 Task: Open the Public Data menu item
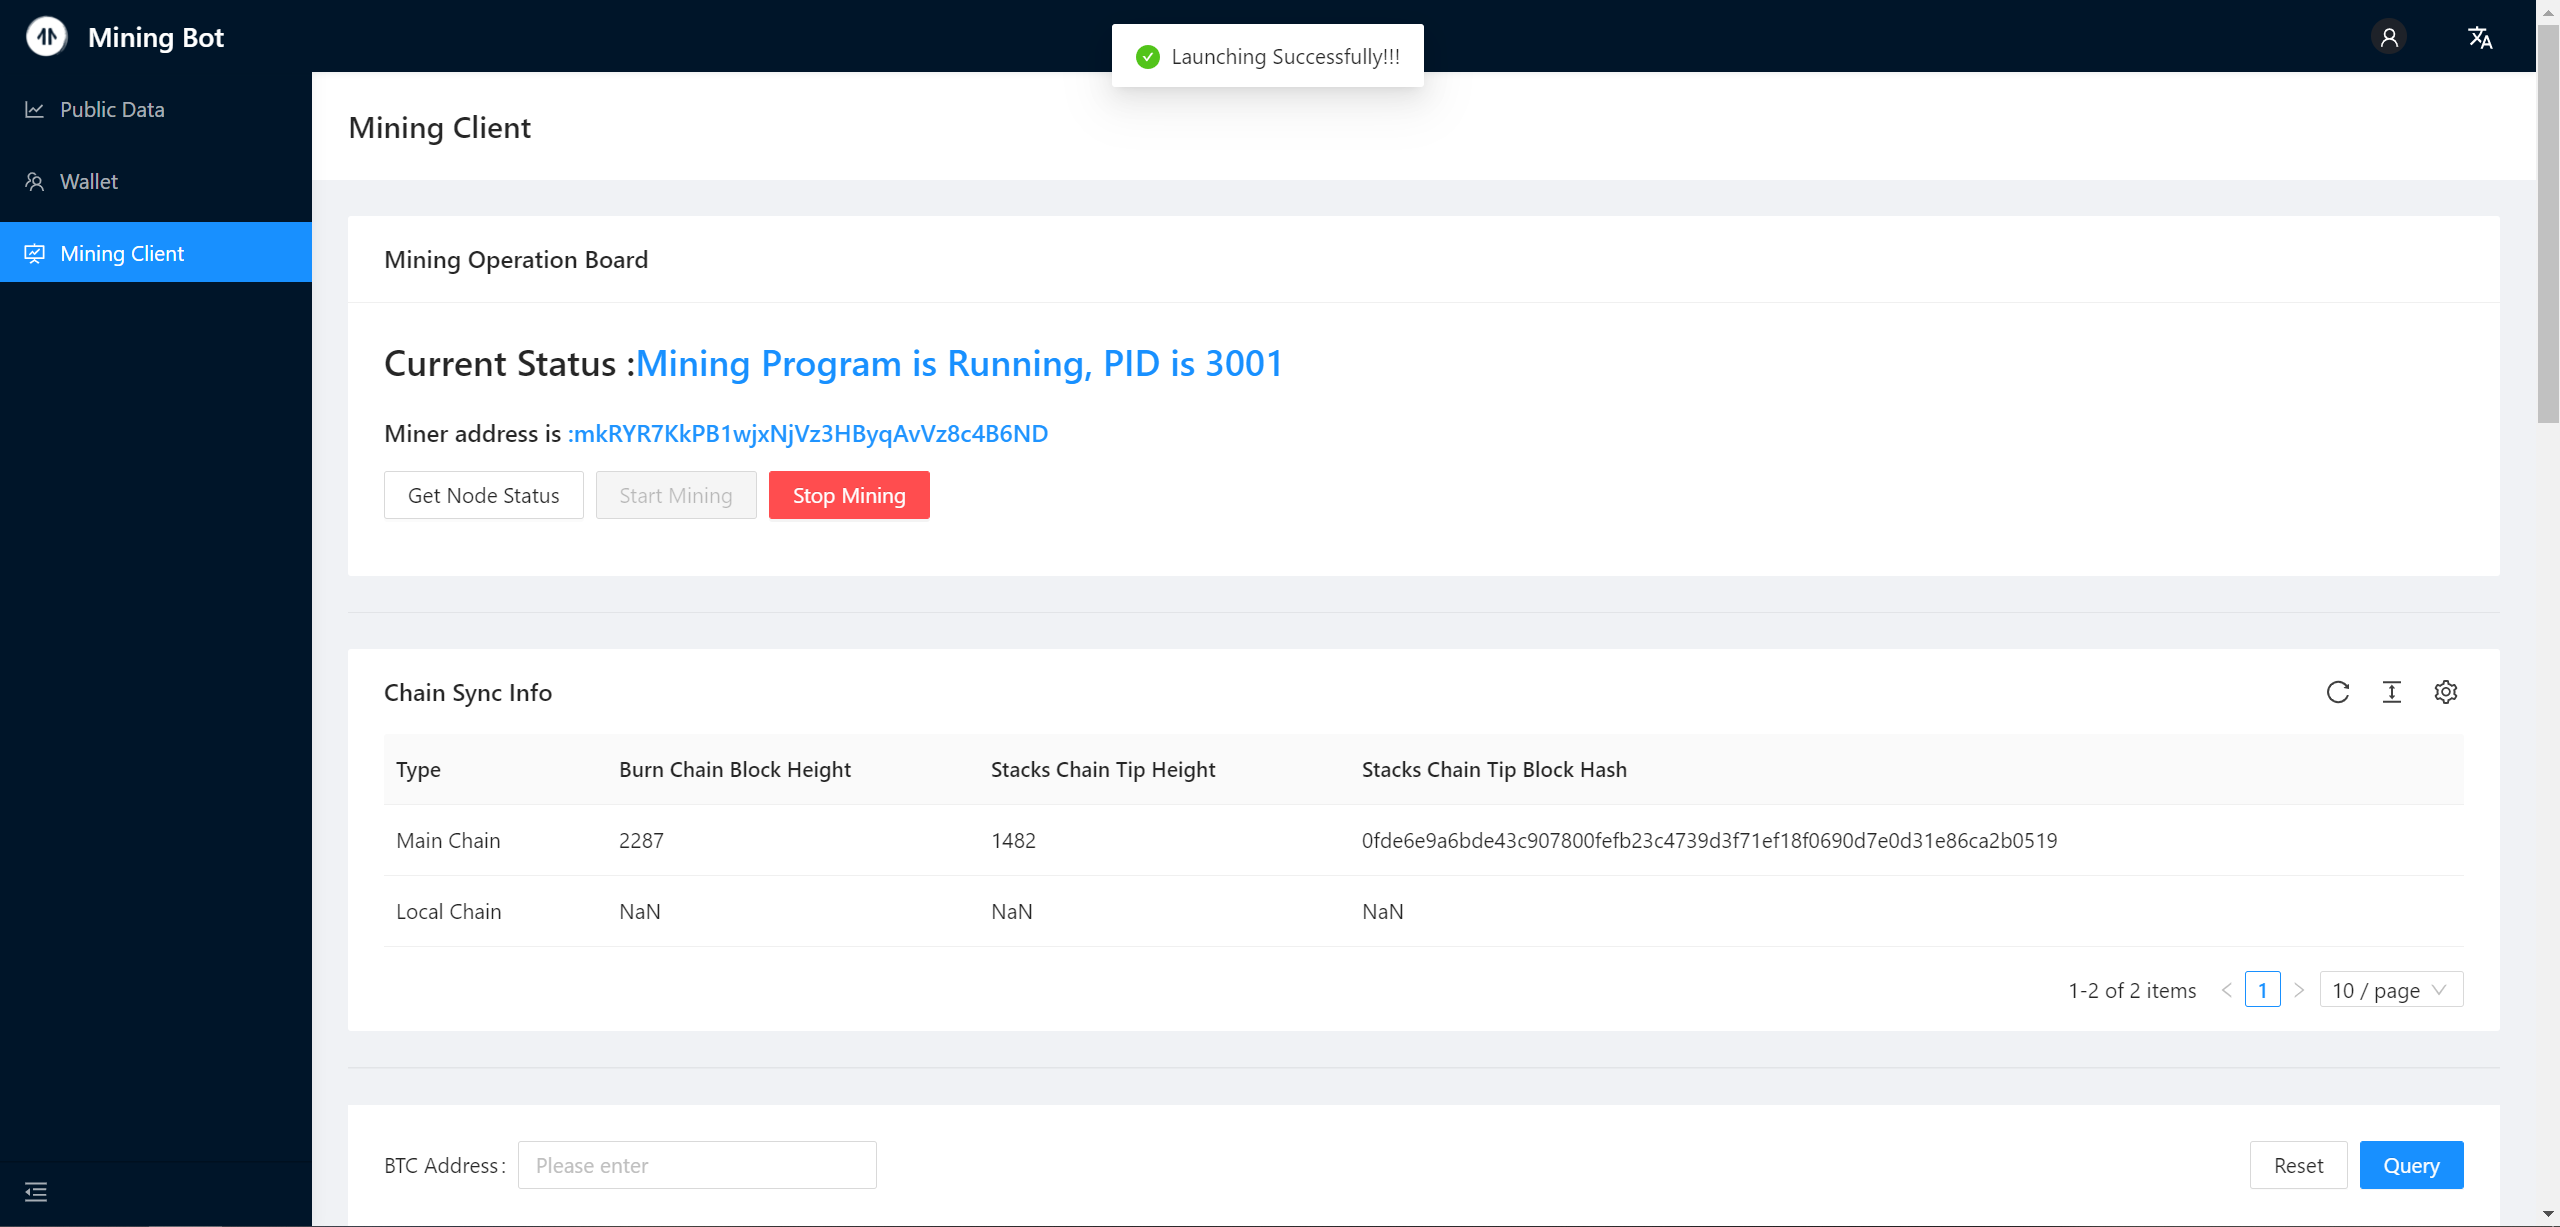[x=156, y=110]
